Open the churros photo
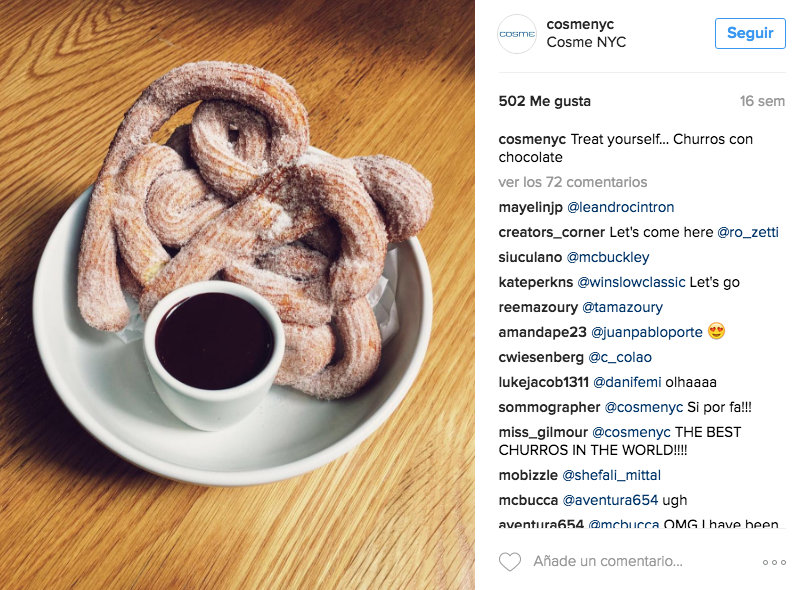This screenshot has width=804, height=590. point(237,295)
